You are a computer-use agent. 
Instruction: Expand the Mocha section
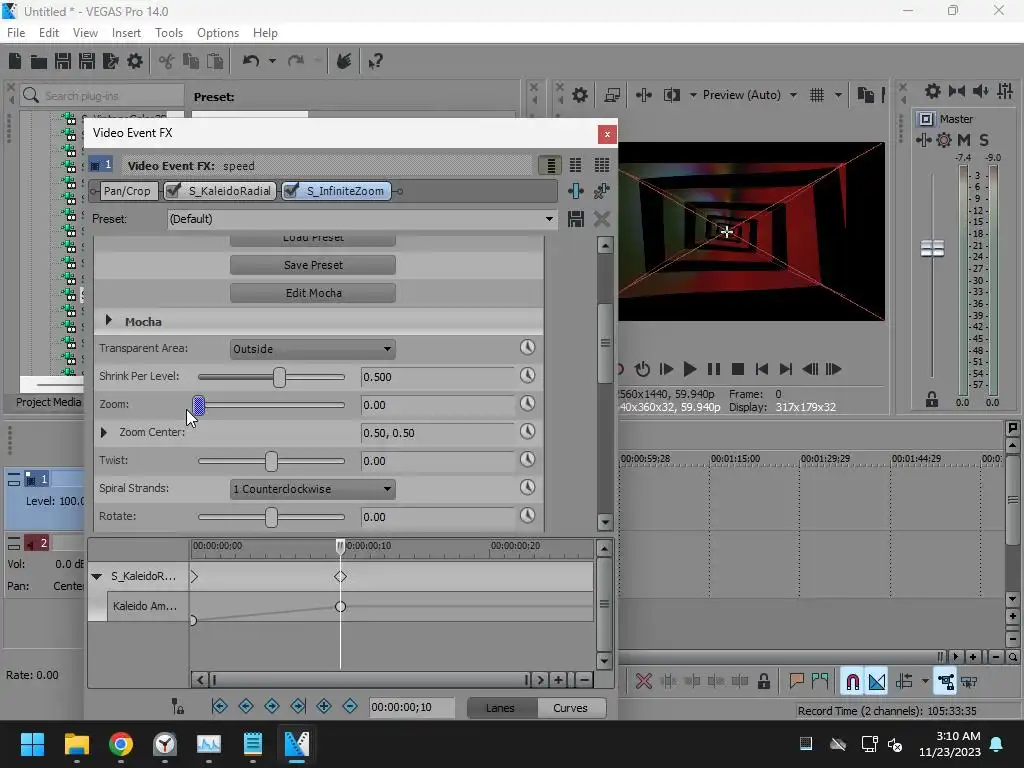point(108,321)
